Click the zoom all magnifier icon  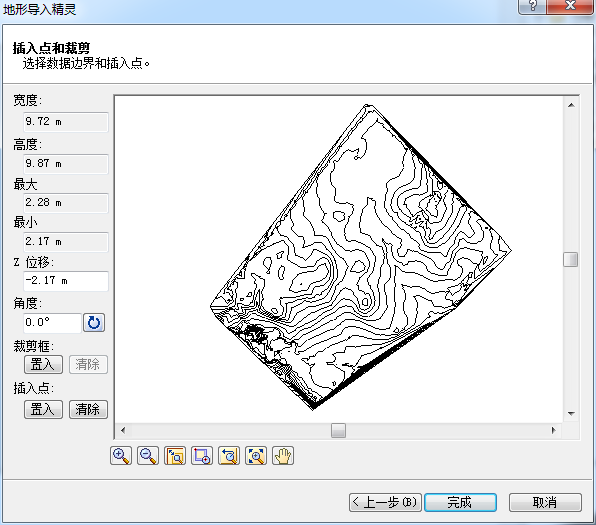tap(256, 455)
